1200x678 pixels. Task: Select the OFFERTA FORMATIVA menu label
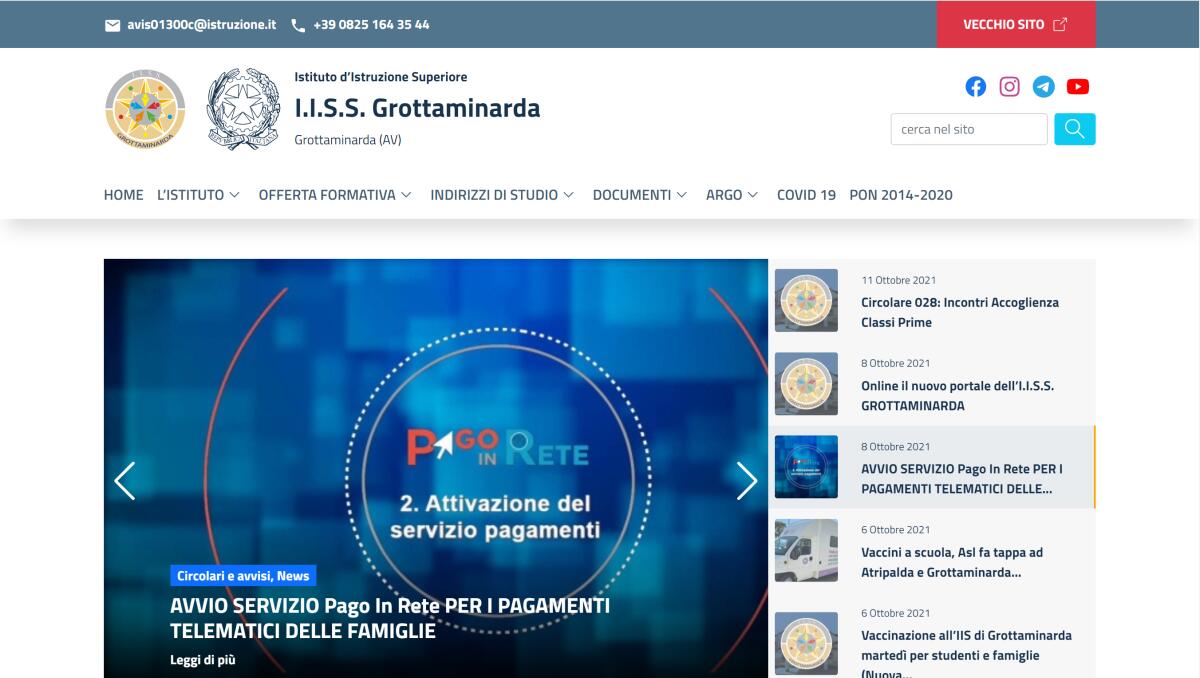(x=327, y=195)
